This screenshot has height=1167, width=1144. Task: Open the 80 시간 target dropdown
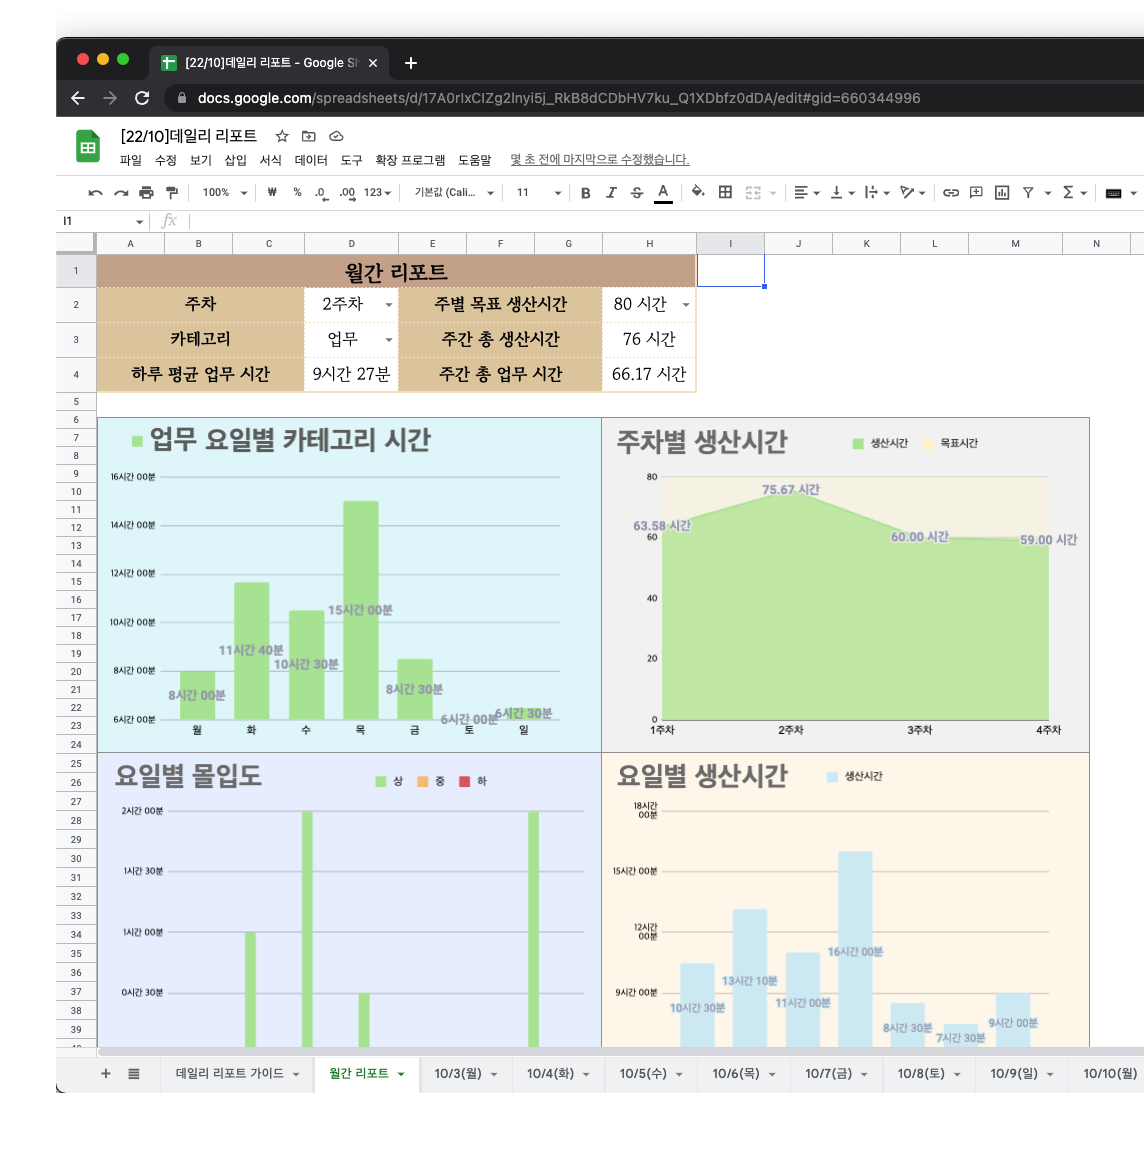click(686, 304)
